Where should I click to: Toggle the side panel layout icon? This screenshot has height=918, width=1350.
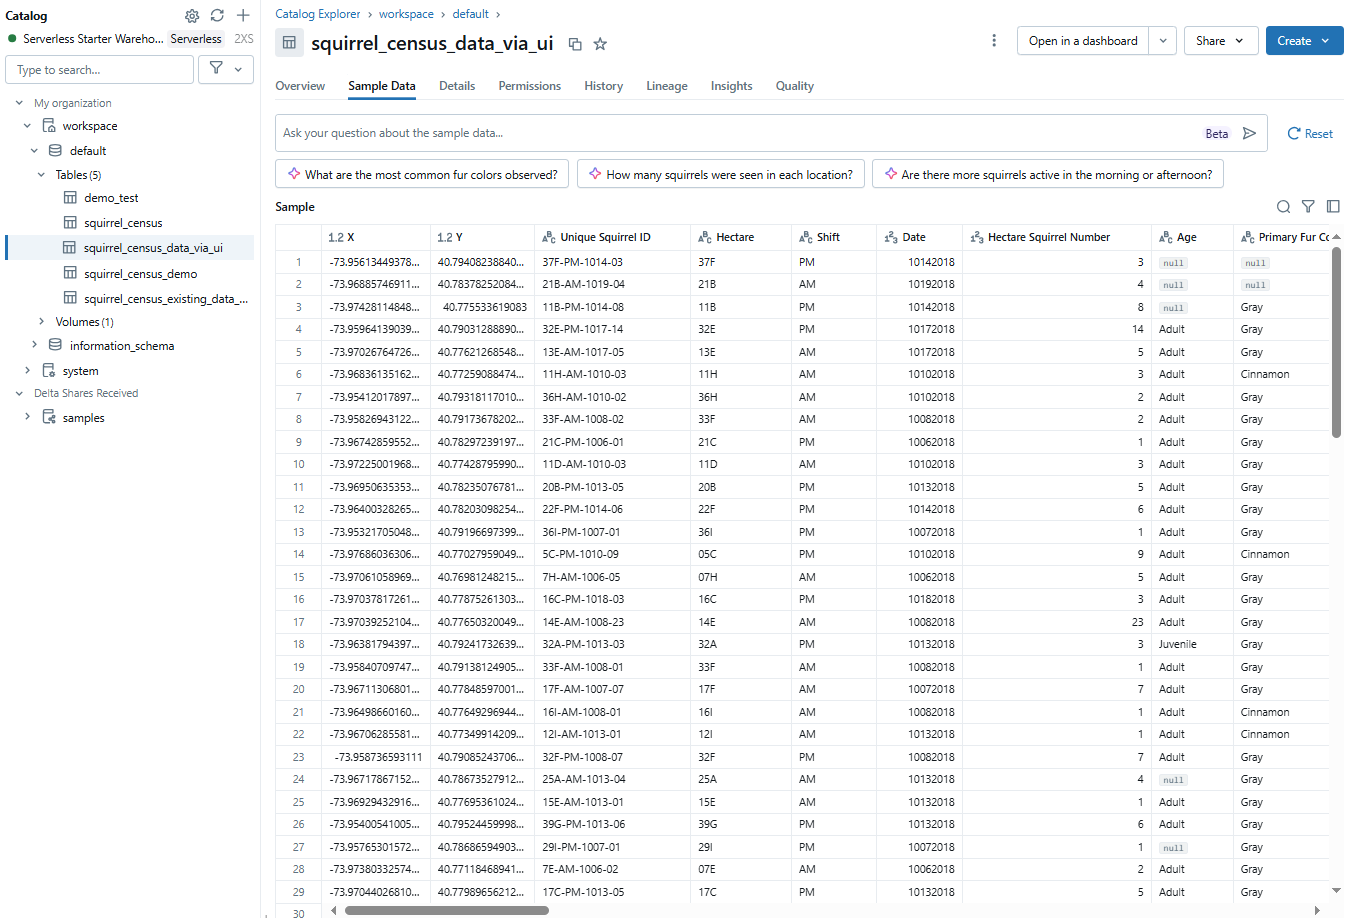[x=1333, y=206]
